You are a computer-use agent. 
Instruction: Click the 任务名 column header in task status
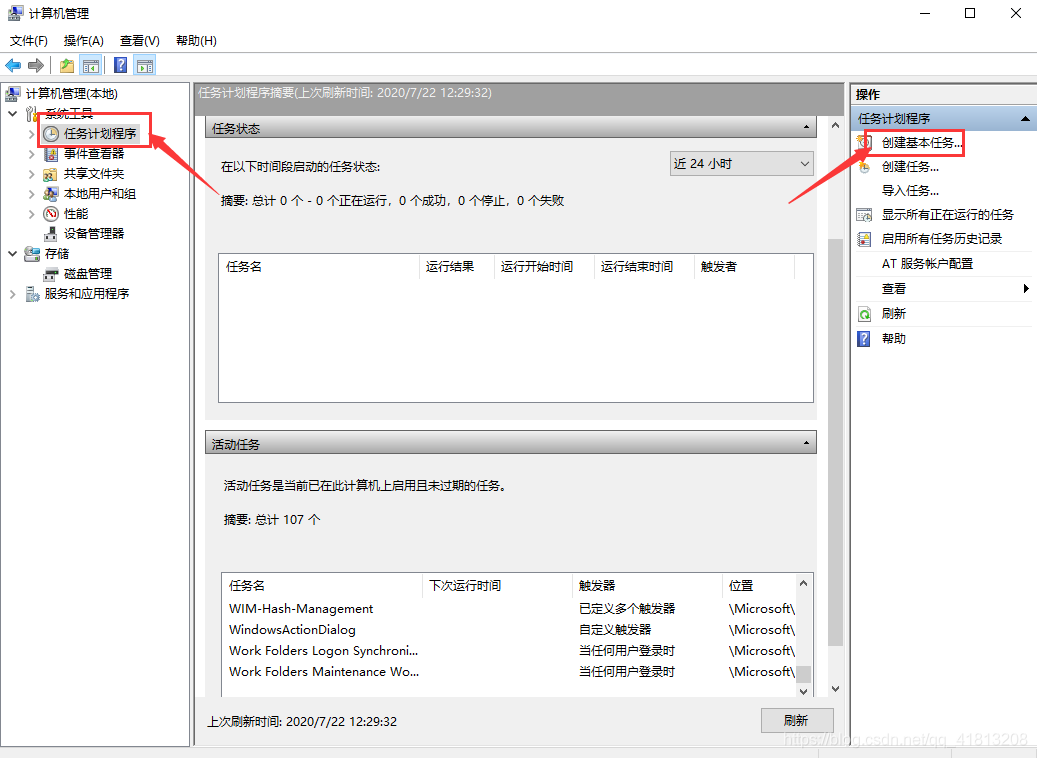pos(319,267)
